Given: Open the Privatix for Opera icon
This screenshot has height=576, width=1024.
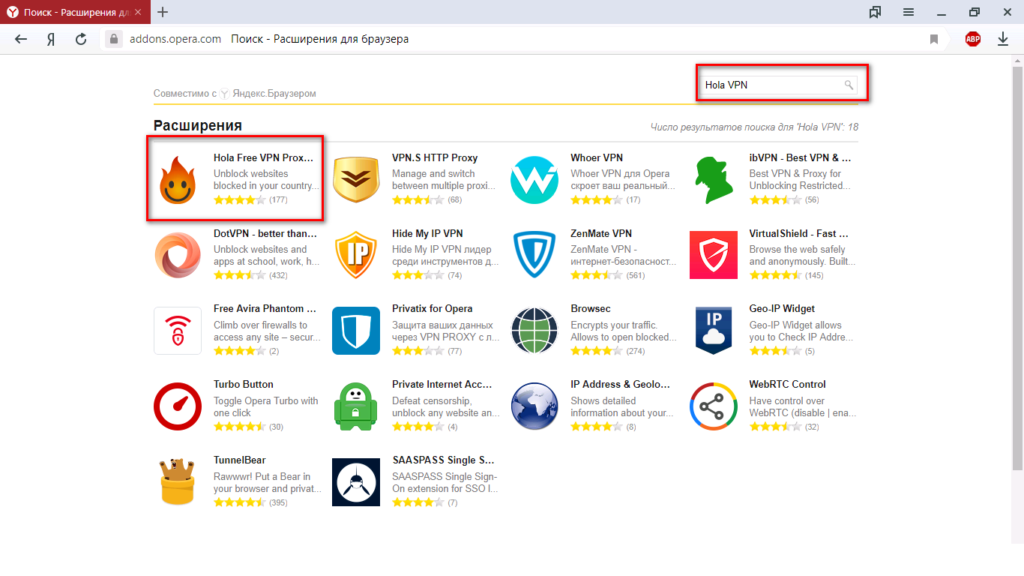Looking at the screenshot, I should point(356,330).
